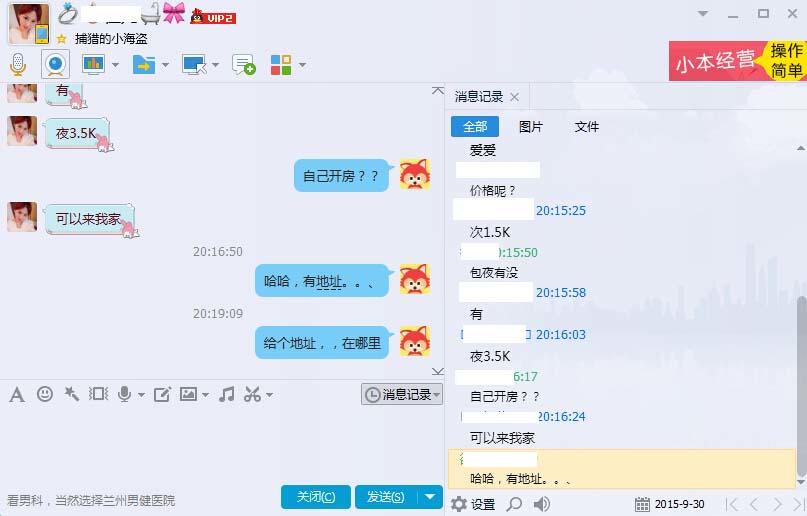This screenshot has width=807, height=516.
Task: Select the 图片 history tab
Action: click(531, 127)
